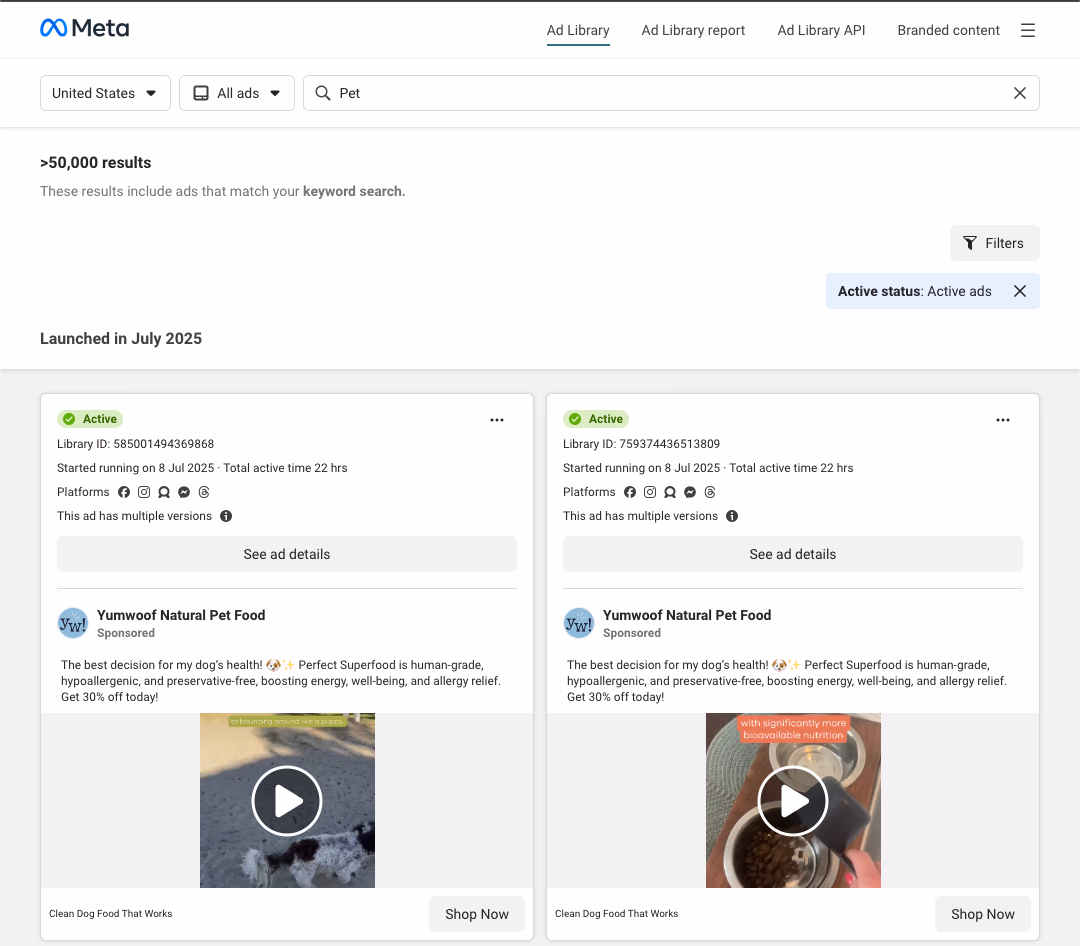
Task: Click the Library ID 759374436513809 text
Action: click(x=641, y=444)
